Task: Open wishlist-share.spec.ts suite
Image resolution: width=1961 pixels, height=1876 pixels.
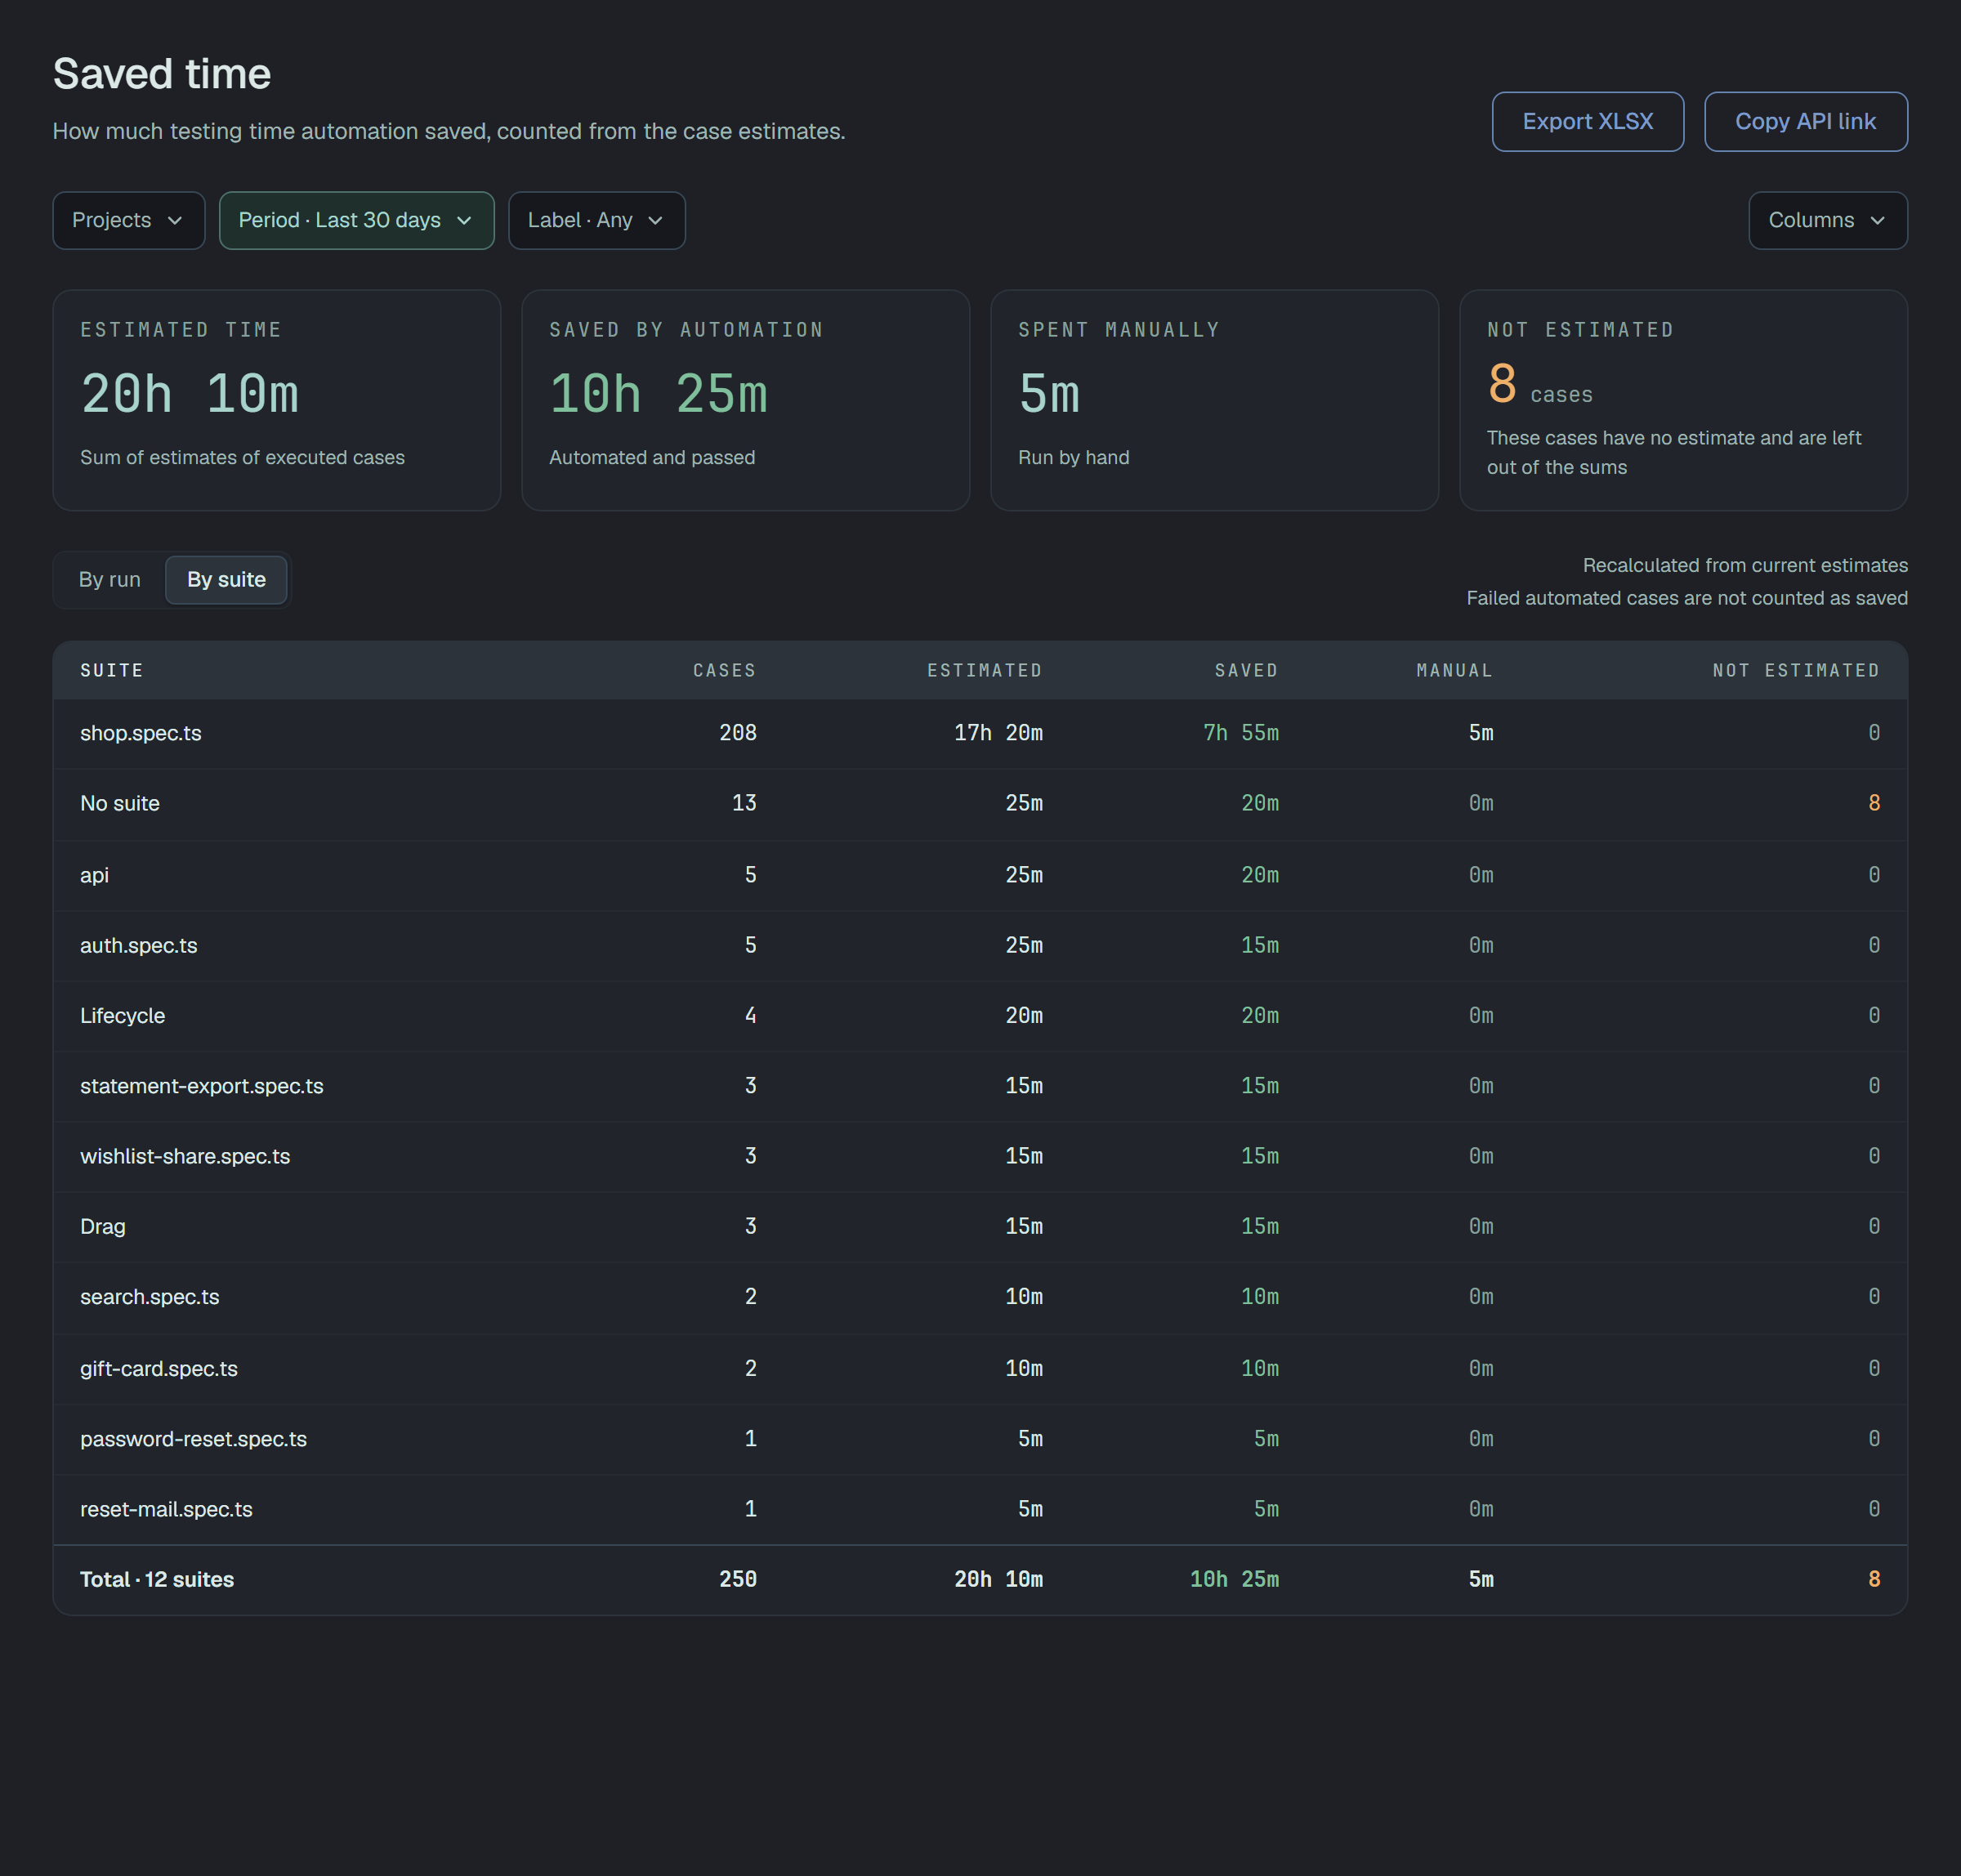Action: (x=980, y=1156)
